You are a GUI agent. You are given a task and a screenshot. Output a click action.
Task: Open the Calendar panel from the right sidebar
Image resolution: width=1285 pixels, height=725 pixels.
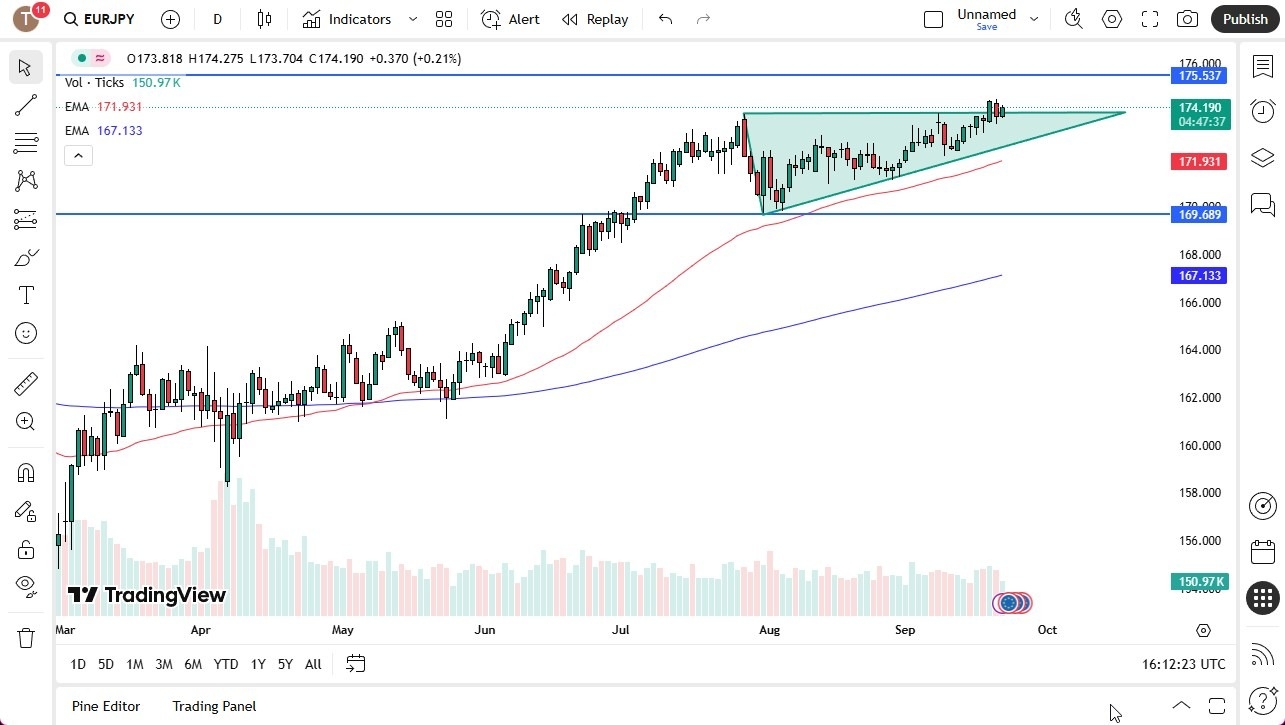coord(1262,551)
